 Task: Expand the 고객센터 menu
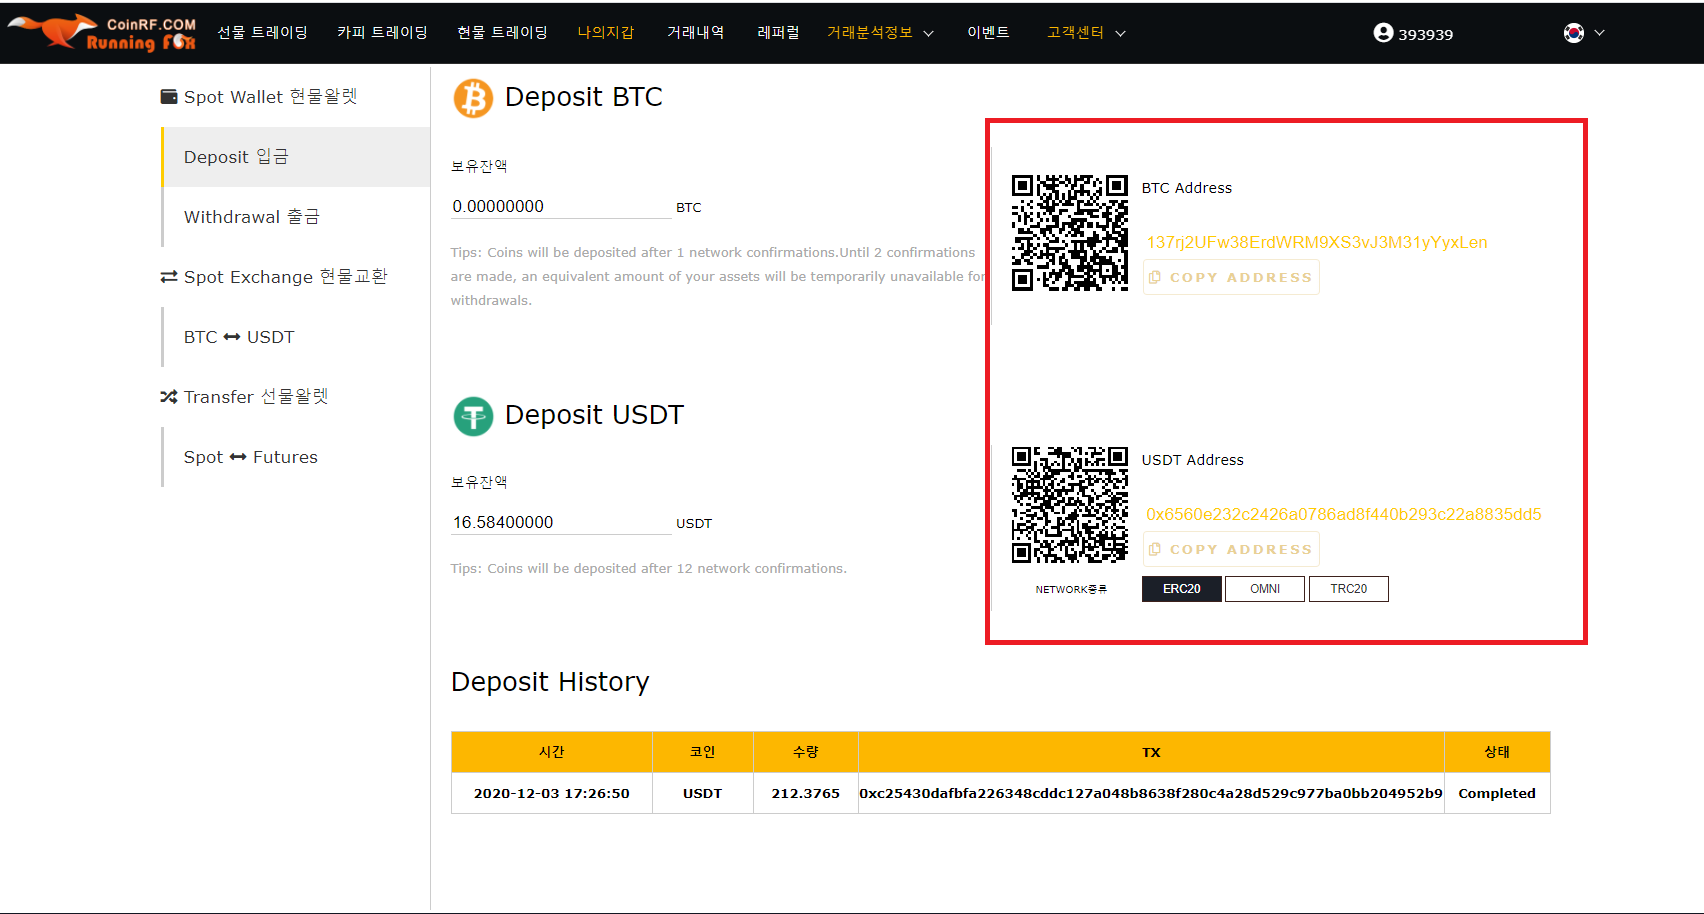point(1086,33)
